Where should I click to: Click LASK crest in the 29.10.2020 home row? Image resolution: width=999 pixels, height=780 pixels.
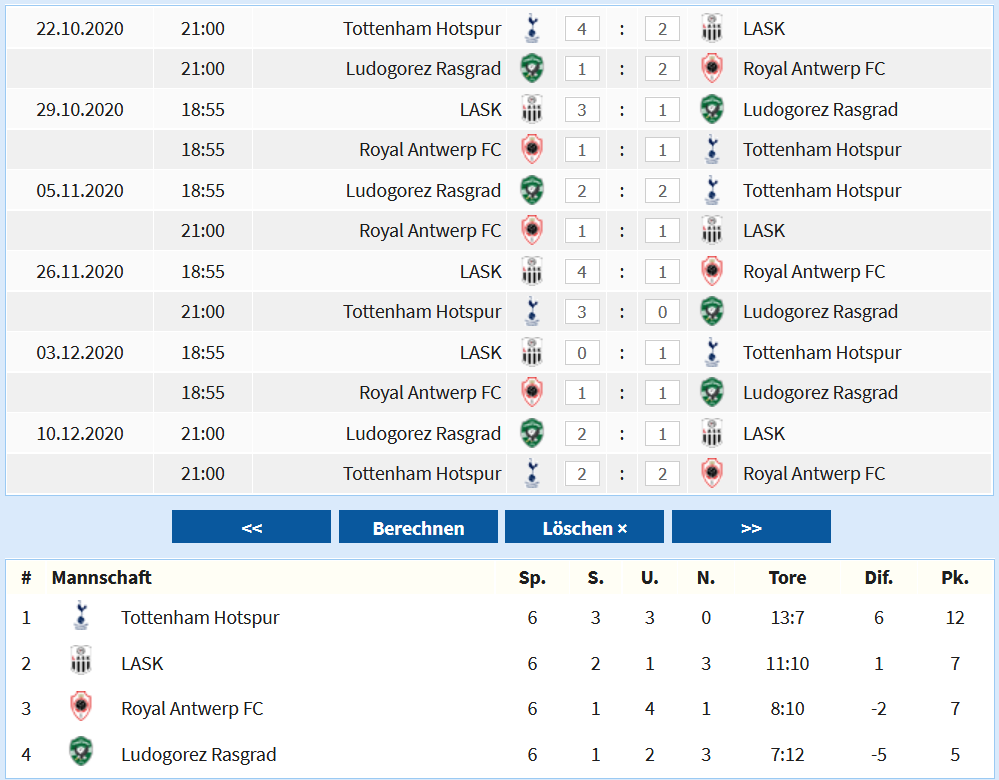pos(532,110)
